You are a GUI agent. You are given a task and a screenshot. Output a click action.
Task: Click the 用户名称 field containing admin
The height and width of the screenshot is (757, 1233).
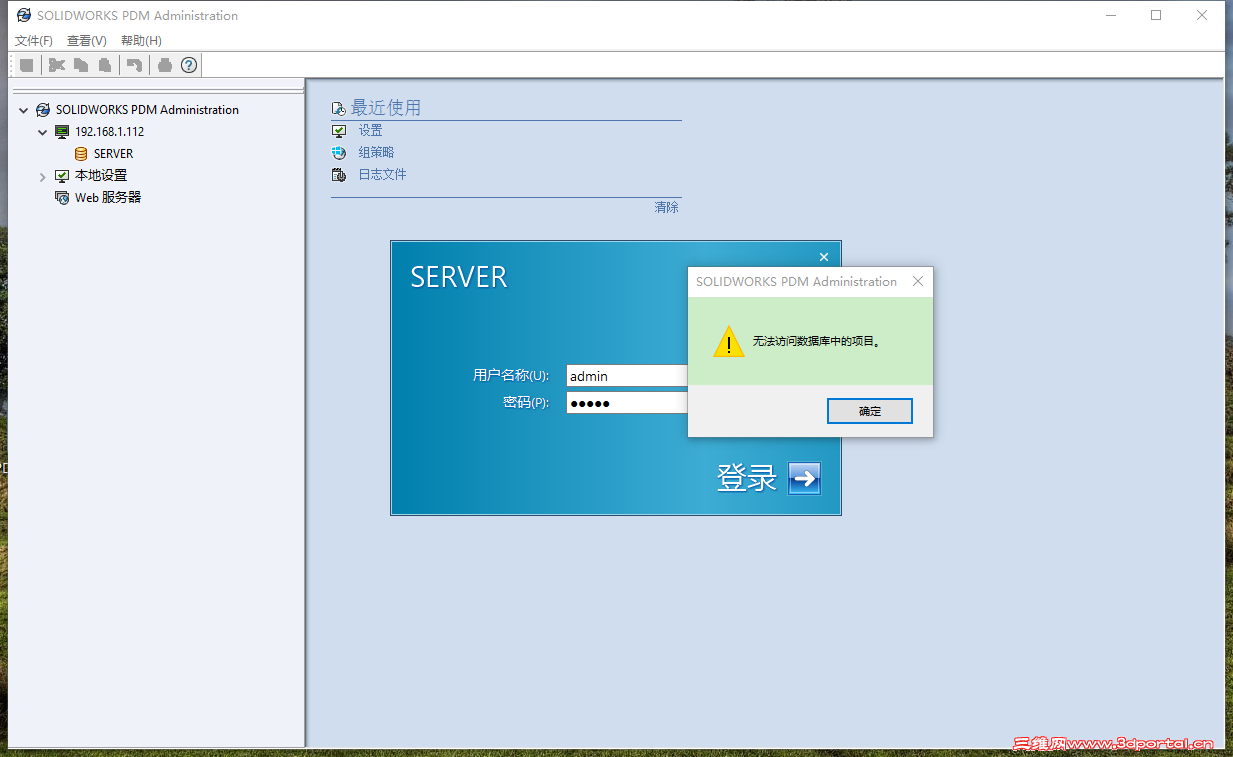(x=627, y=376)
